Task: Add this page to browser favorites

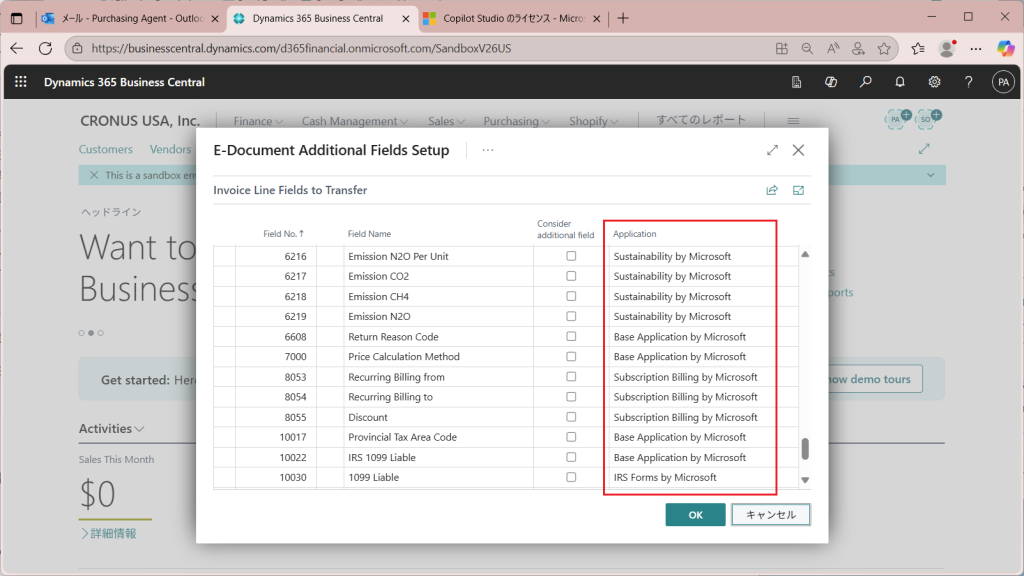Action: pyautogui.click(x=884, y=48)
